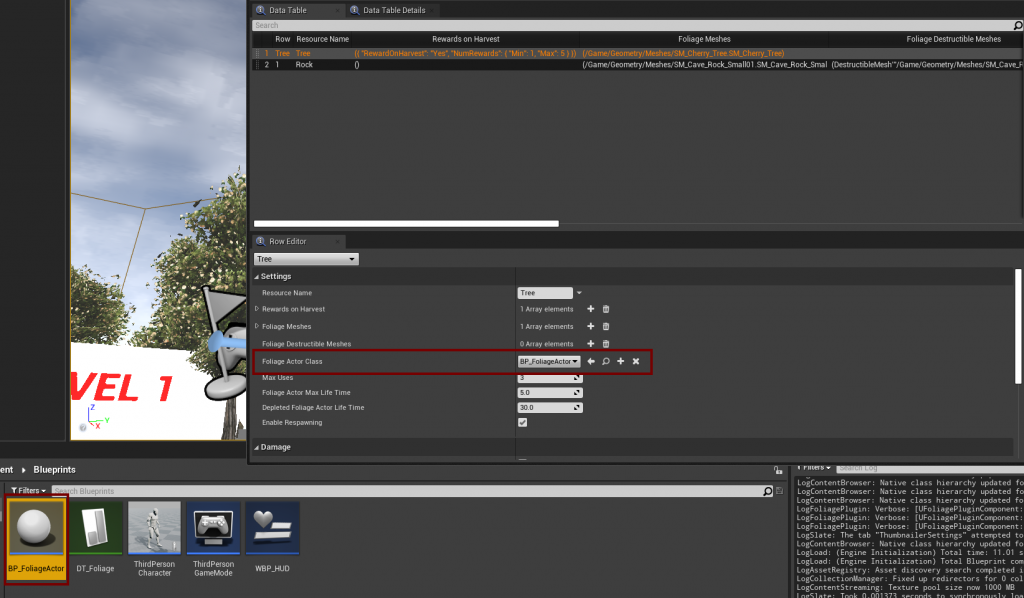Image resolution: width=1024 pixels, height=598 pixels.
Task: Select the DT_Foliage data table asset
Action: click(95, 539)
